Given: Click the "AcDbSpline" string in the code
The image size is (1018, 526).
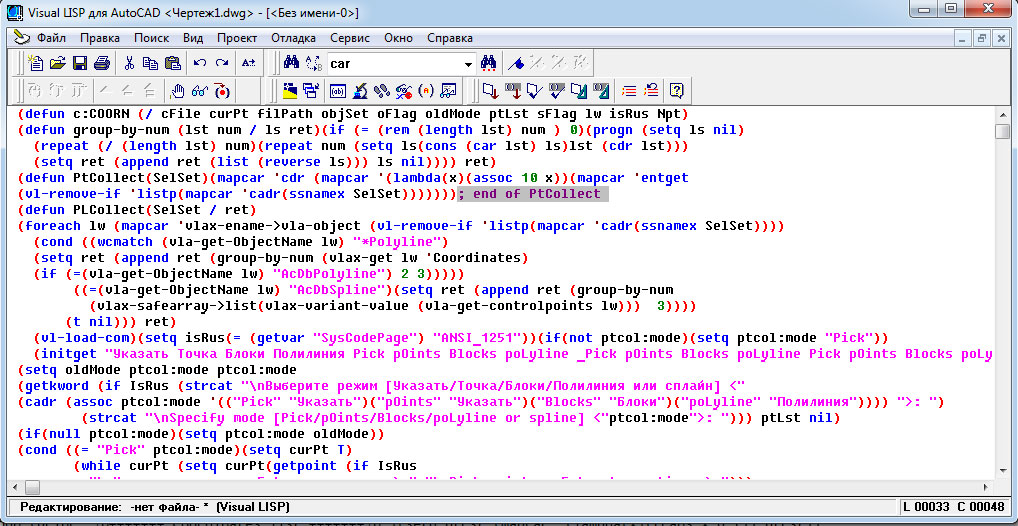Looking at the screenshot, I should click(336, 290).
